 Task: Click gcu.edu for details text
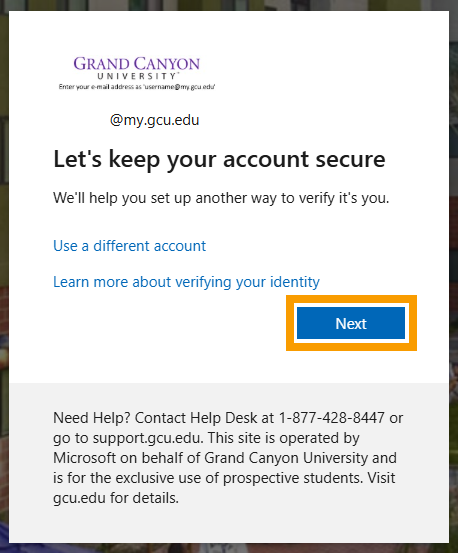click(116, 498)
